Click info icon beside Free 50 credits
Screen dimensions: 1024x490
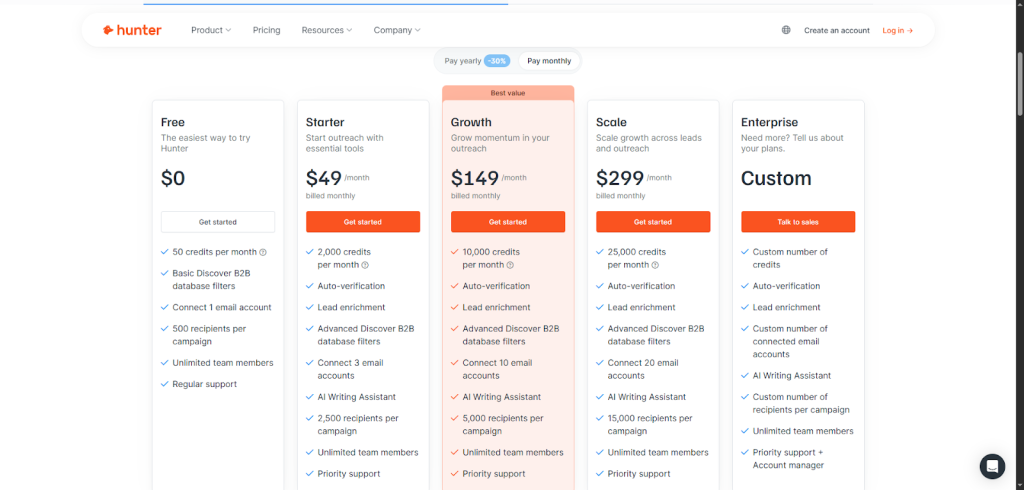263,252
